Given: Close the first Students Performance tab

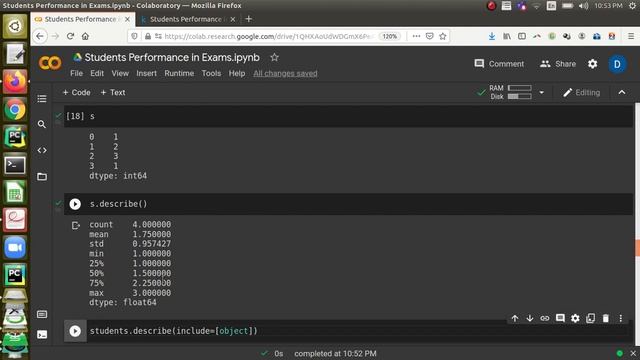Looking at the screenshot, I should tap(127, 19).
